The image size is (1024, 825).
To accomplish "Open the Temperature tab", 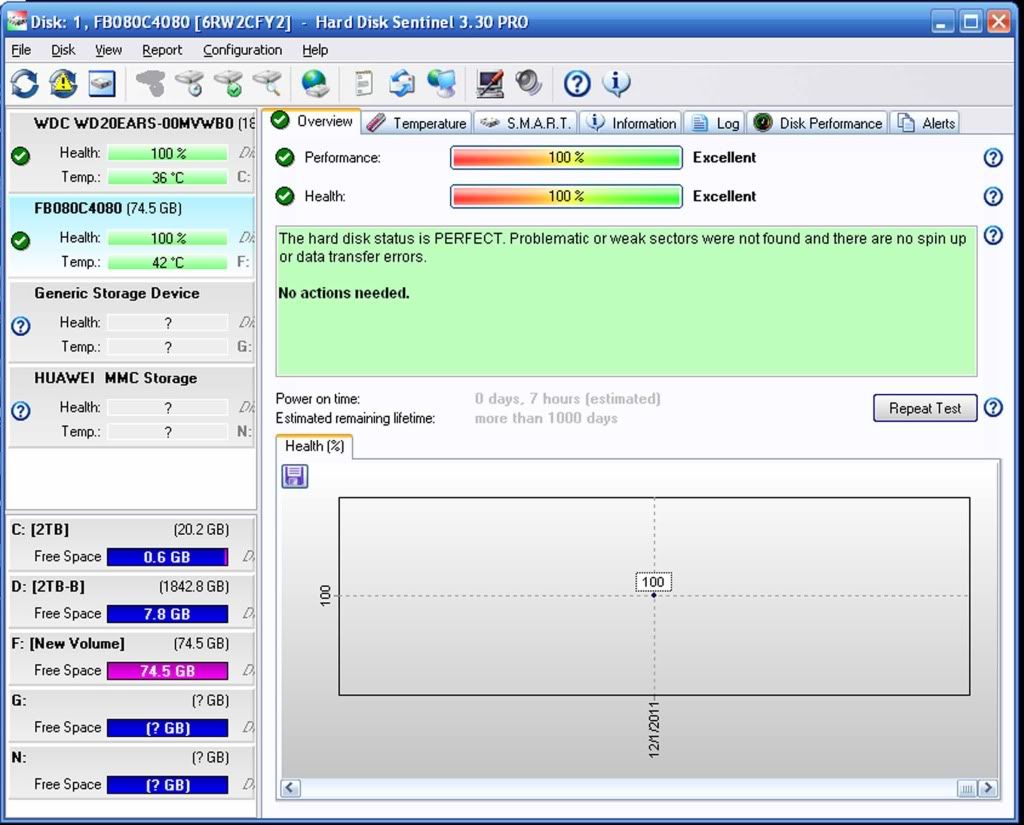I will [x=417, y=123].
